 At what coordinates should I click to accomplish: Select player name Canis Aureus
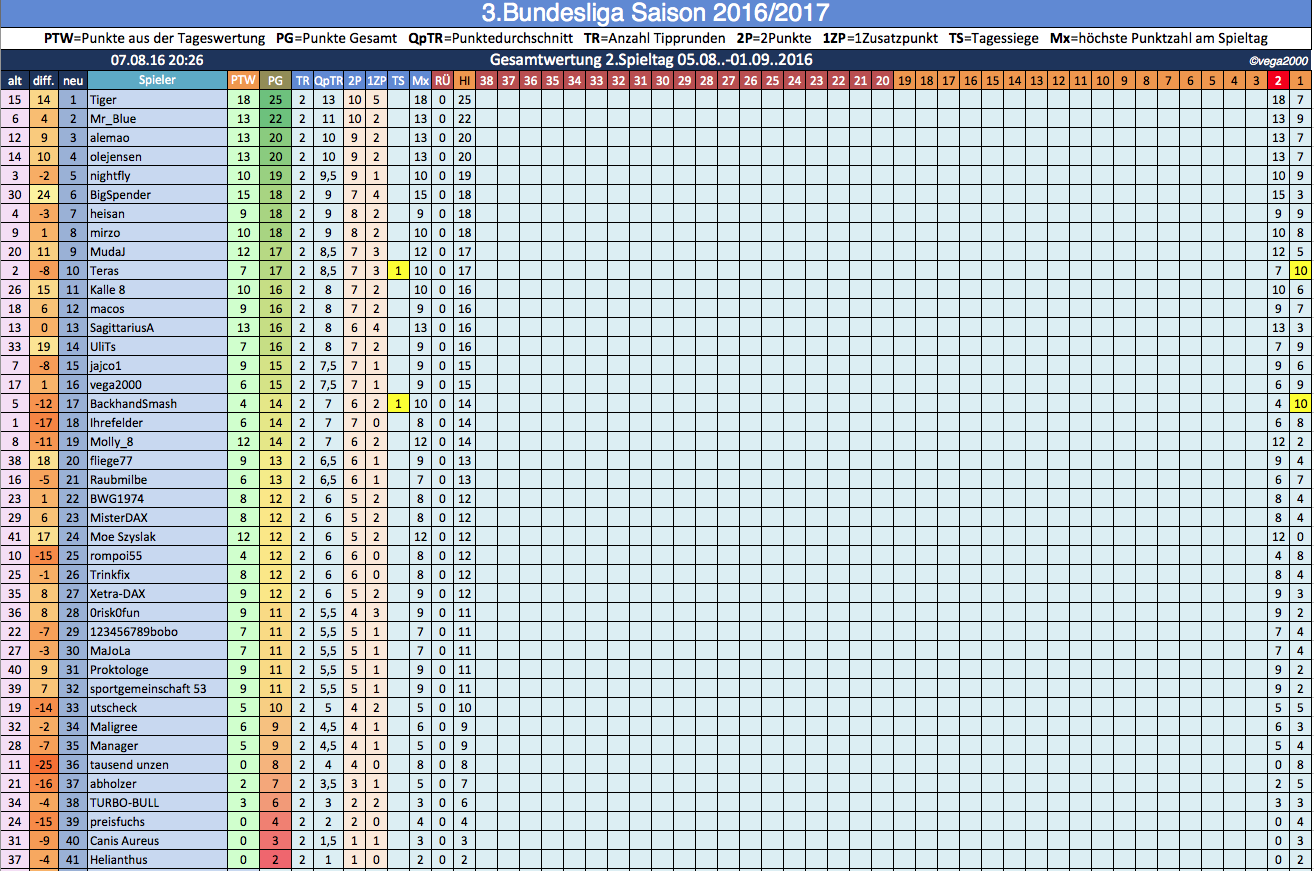pyautogui.click(x=124, y=841)
